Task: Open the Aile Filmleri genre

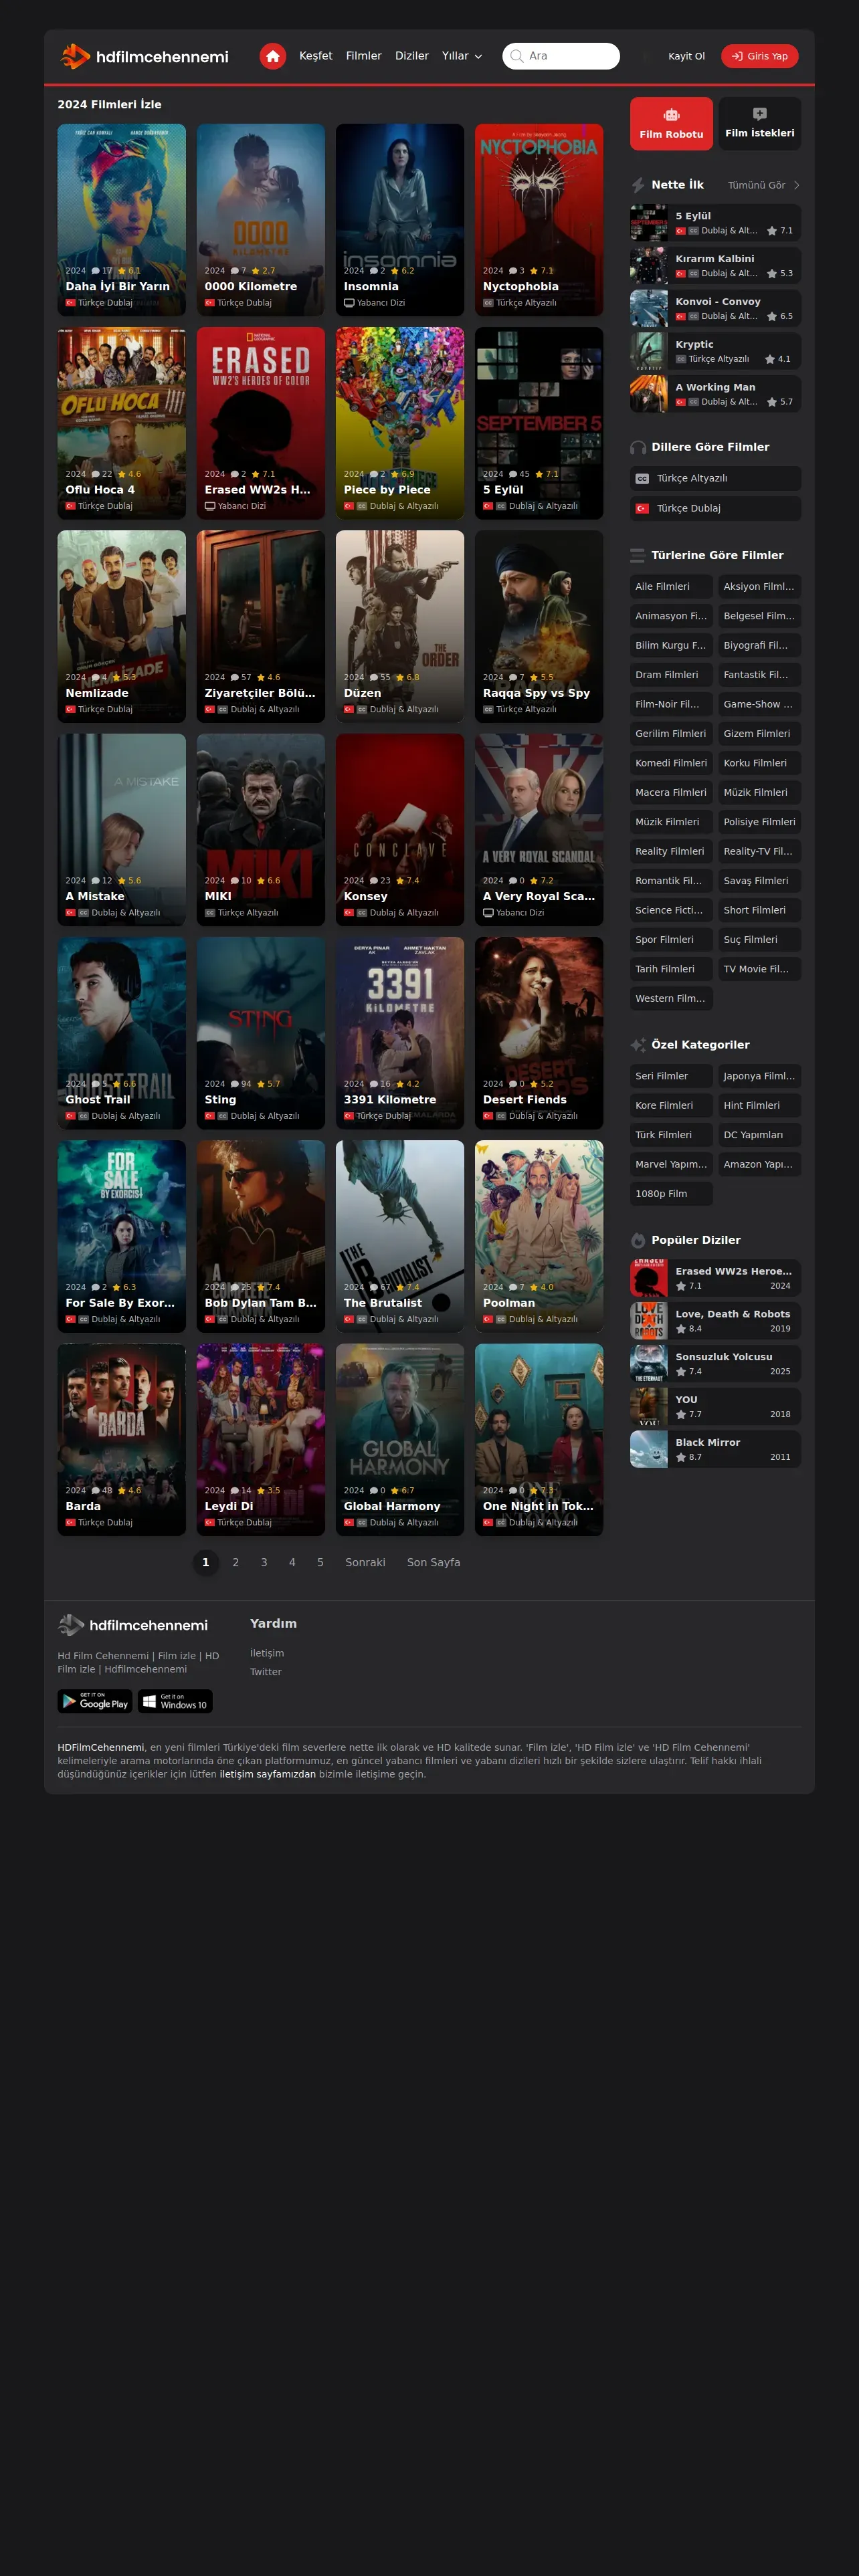Action: pos(671,587)
